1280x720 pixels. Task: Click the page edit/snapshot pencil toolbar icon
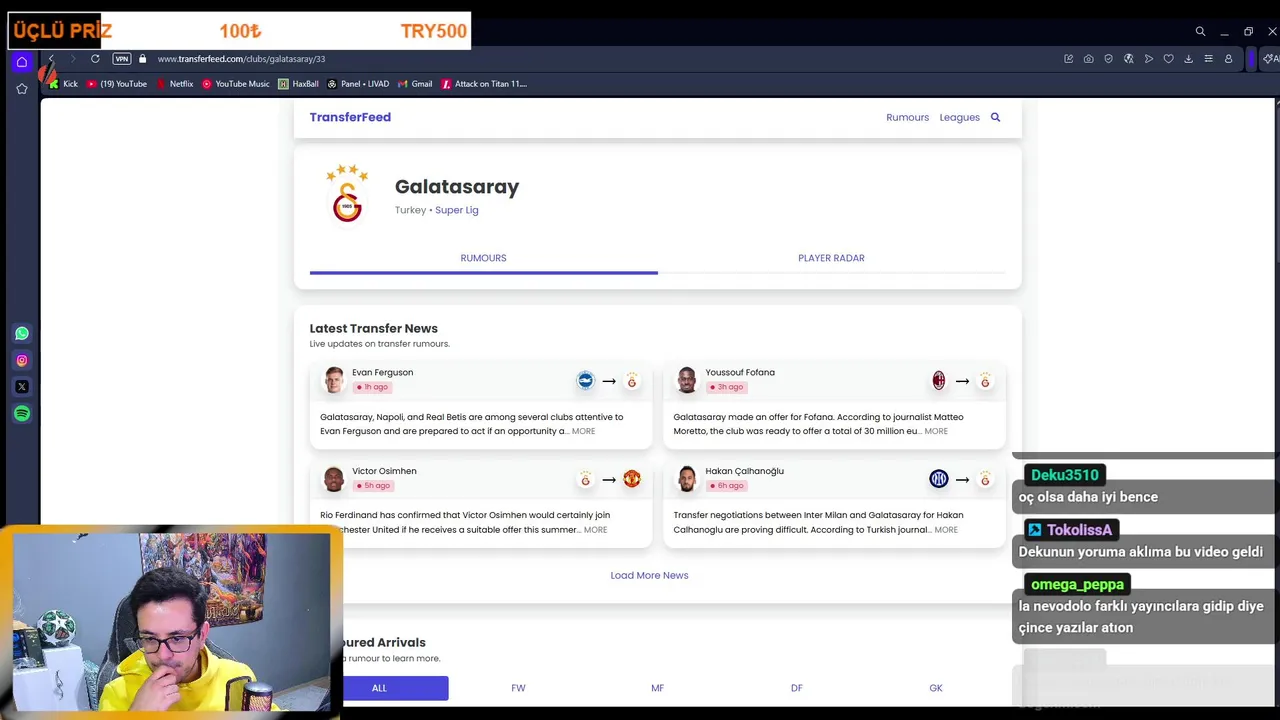[x=1068, y=59]
